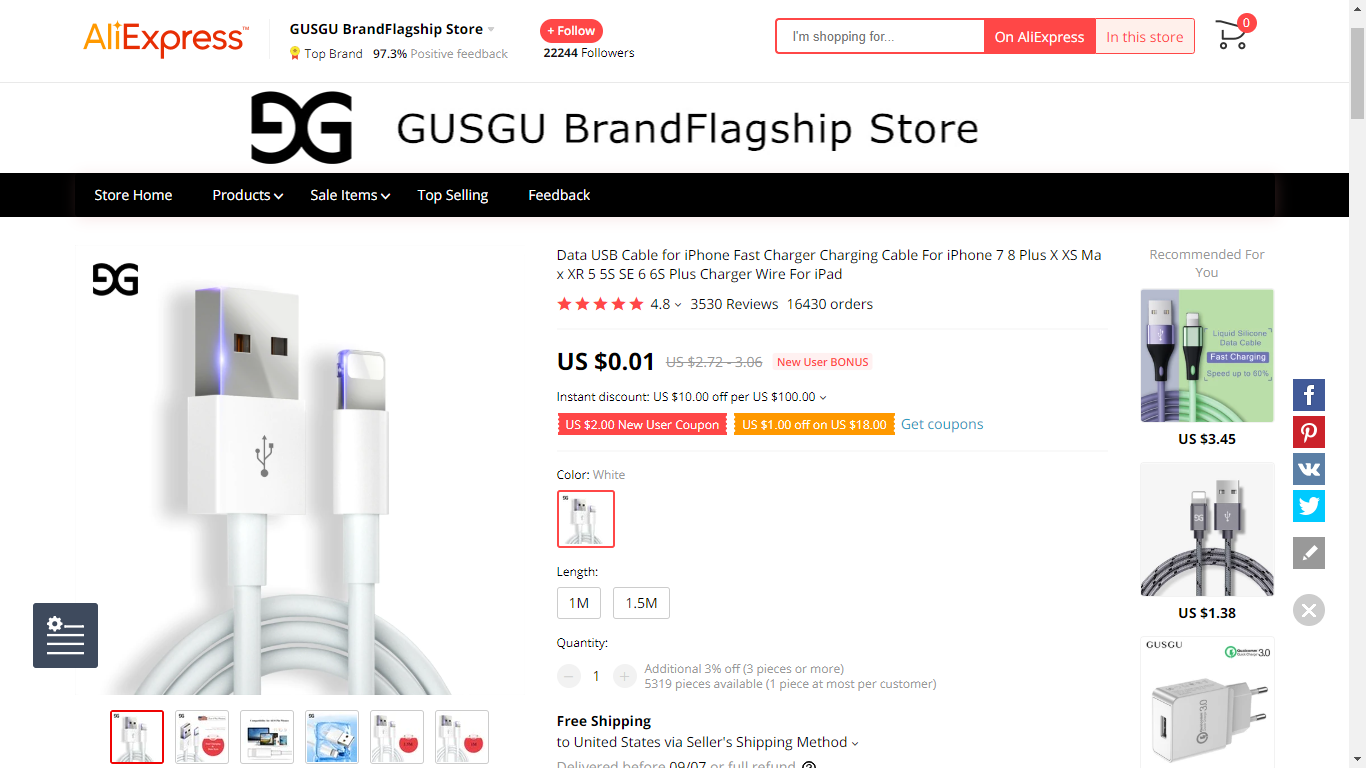Select the 1M length option
Image resolution: width=1366 pixels, height=768 pixels.
tap(579, 603)
